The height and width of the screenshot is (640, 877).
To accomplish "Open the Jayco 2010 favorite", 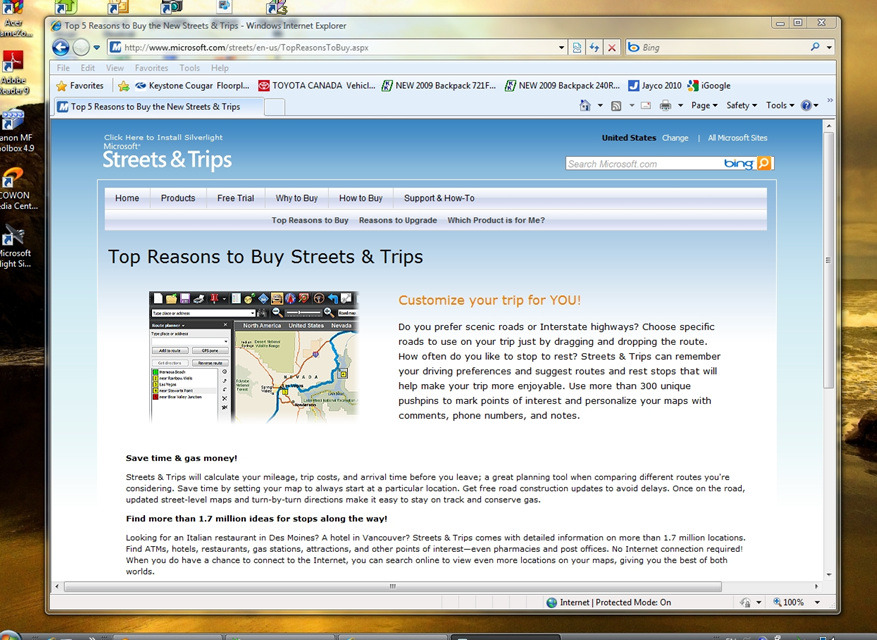I will (654, 86).
